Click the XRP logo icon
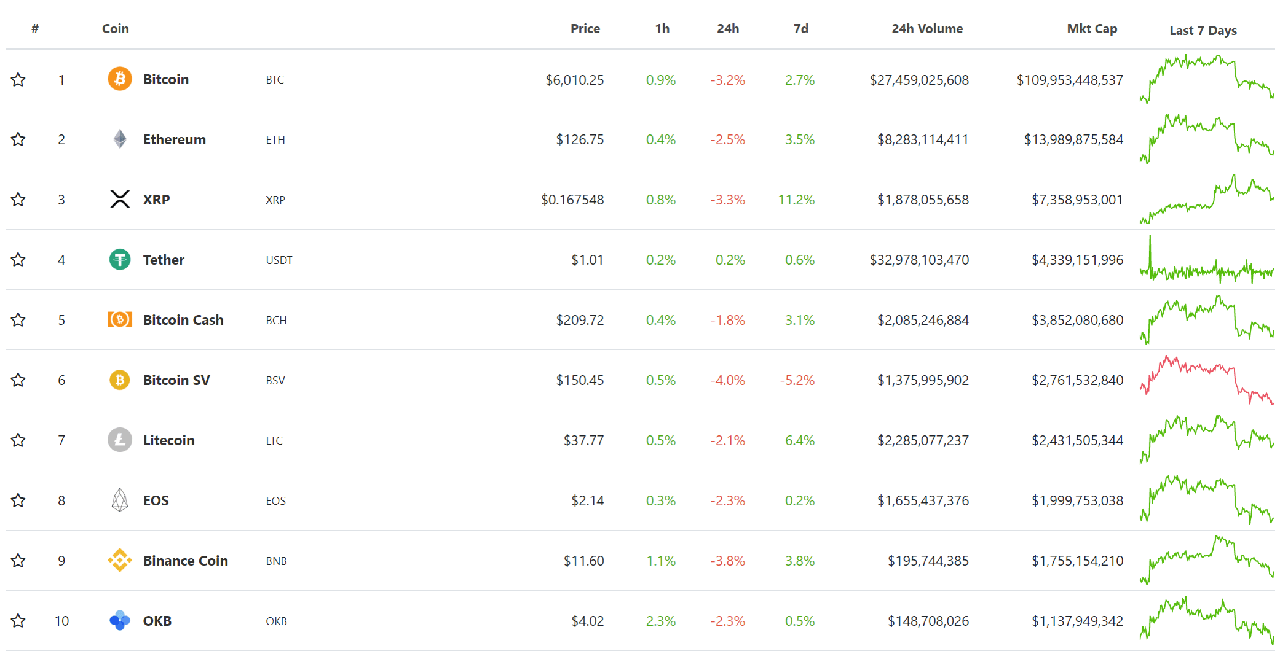1280x654 pixels. (120, 199)
